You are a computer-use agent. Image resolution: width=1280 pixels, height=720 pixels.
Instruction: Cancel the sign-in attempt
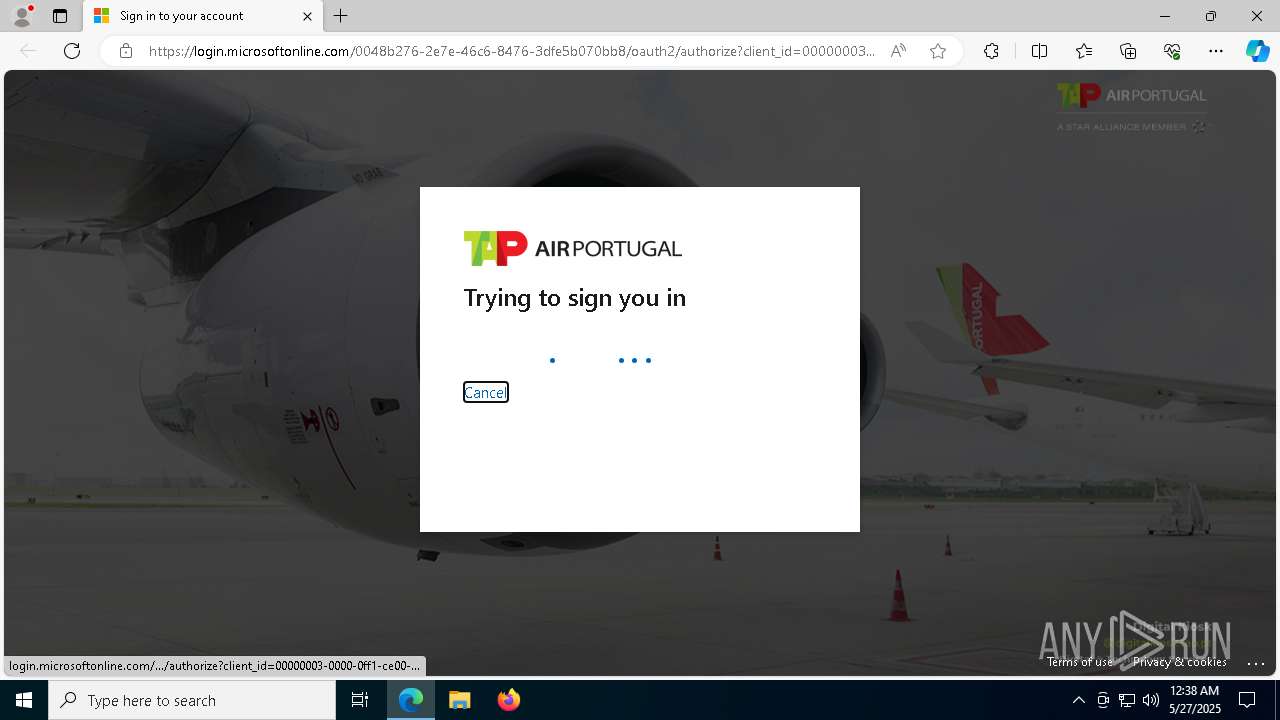click(x=486, y=392)
